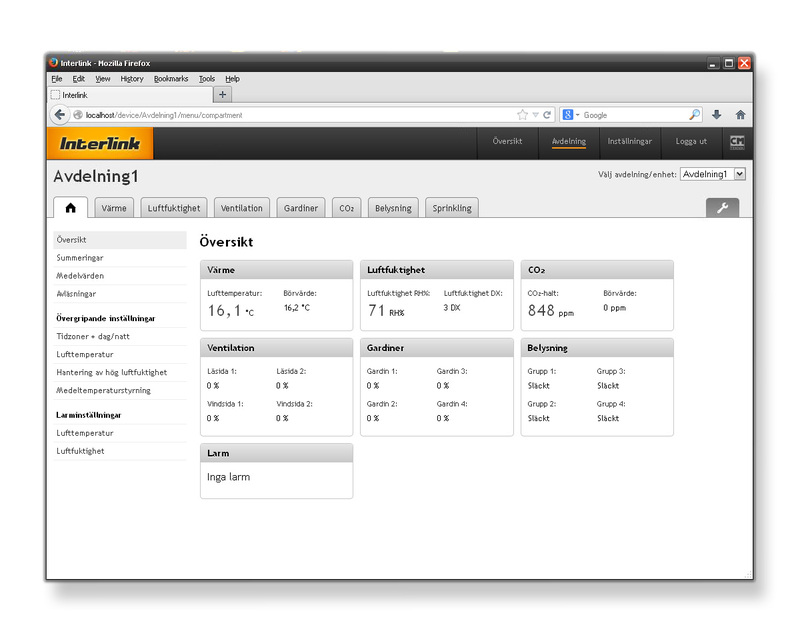This screenshot has width=800, height=633.
Task: Click the CM logo icon in header
Action: pyautogui.click(x=737, y=142)
